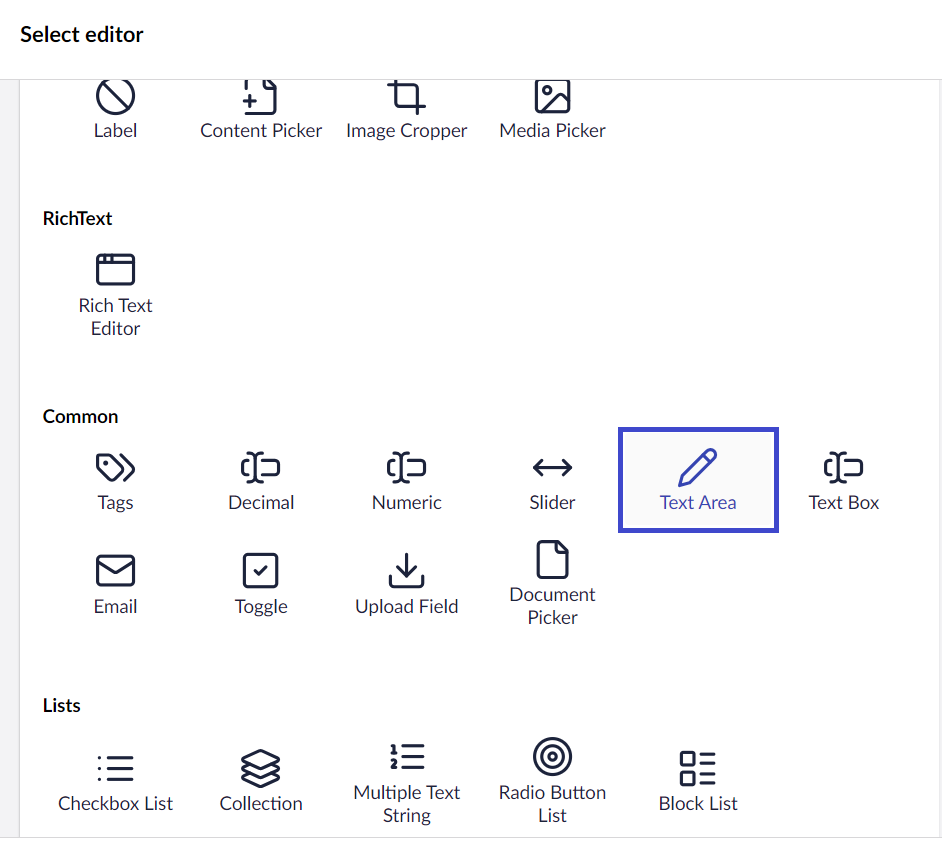The height and width of the screenshot is (843, 942).
Task: Click the highlighted Text Area selection
Action: click(698, 479)
